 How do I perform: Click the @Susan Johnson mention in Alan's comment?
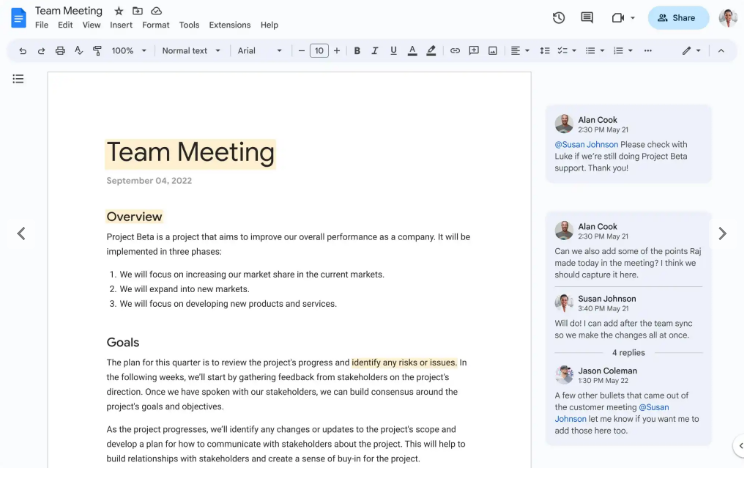[x=586, y=145]
